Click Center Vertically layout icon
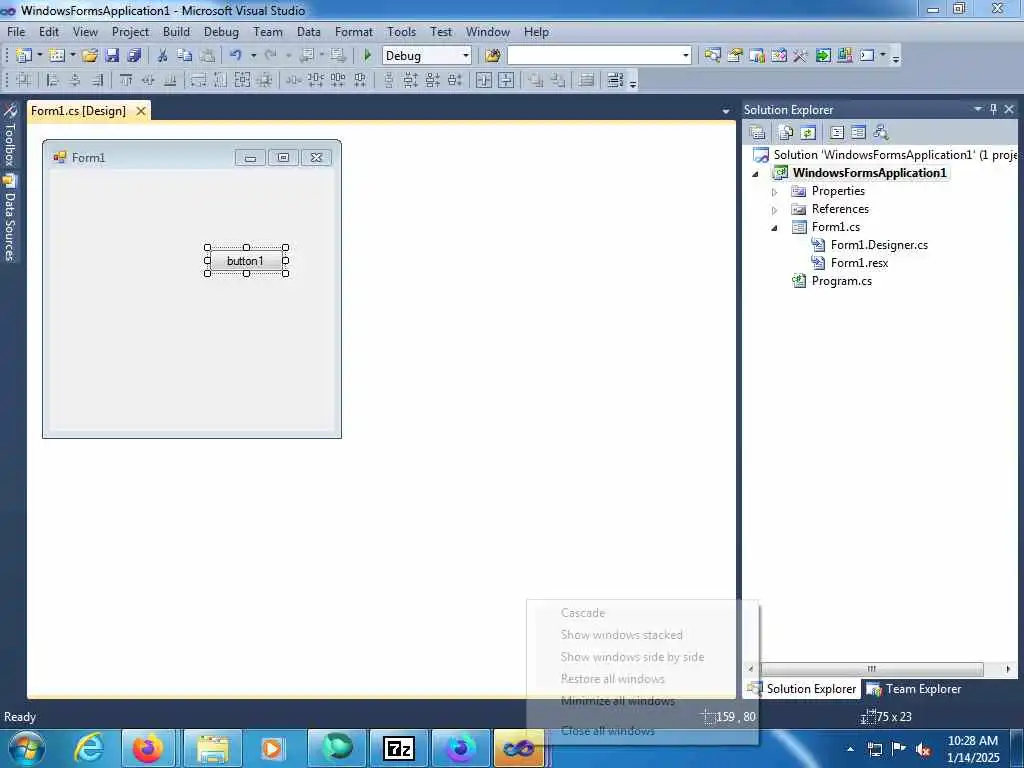This screenshot has width=1024, height=768. 506,80
